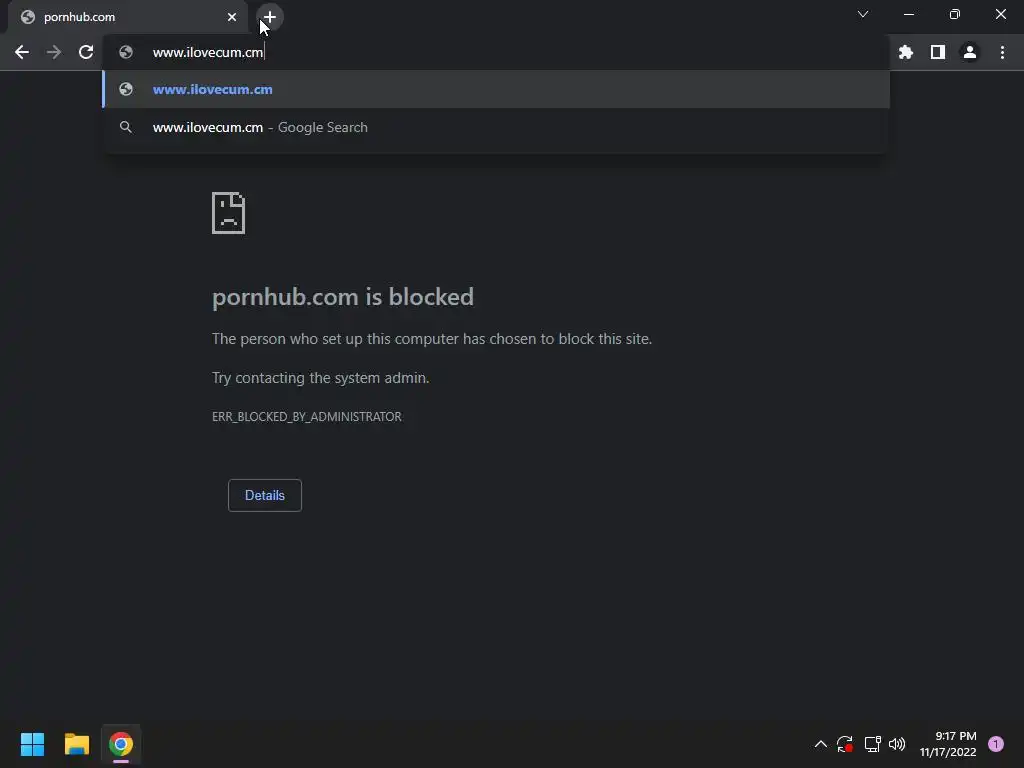
Task: Select the active browser tab
Action: 128,17
